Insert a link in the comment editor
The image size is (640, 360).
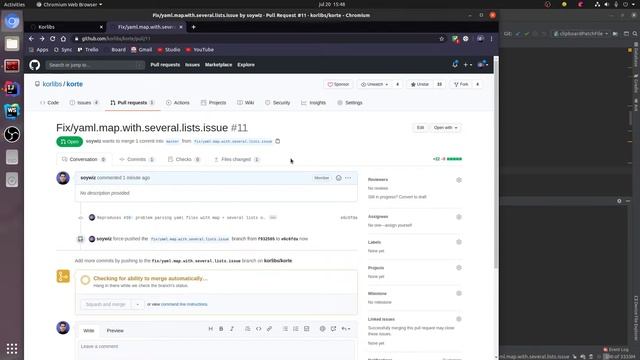click(269, 329)
